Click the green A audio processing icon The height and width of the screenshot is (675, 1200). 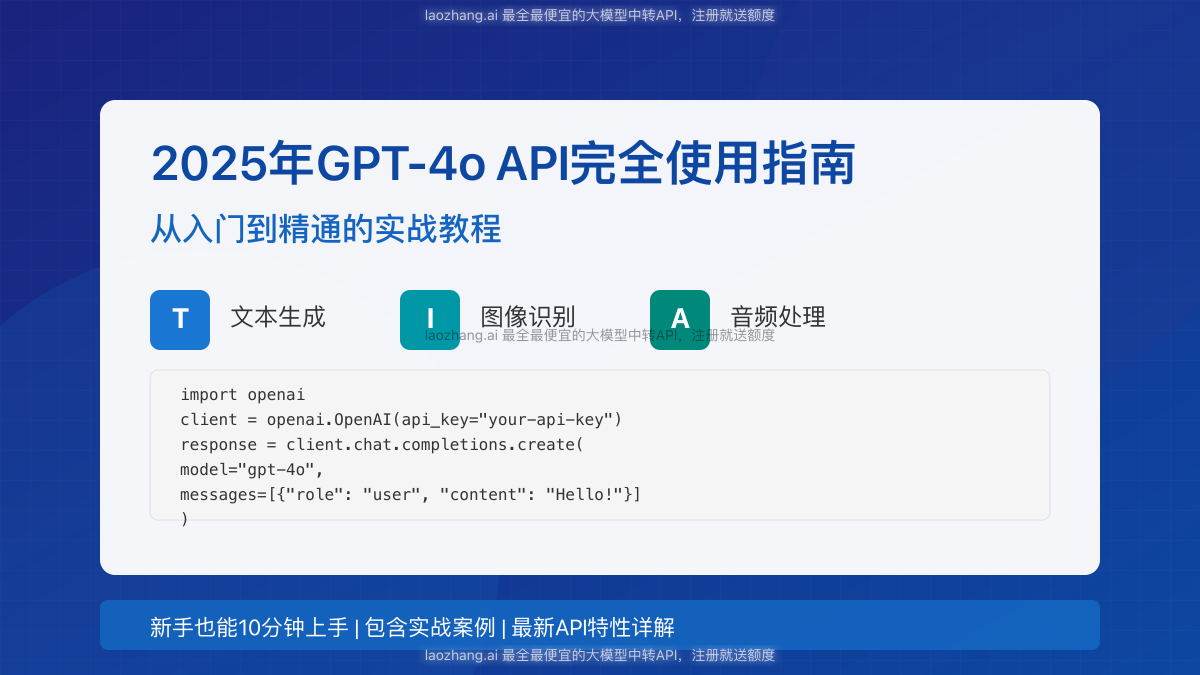pos(680,320)
